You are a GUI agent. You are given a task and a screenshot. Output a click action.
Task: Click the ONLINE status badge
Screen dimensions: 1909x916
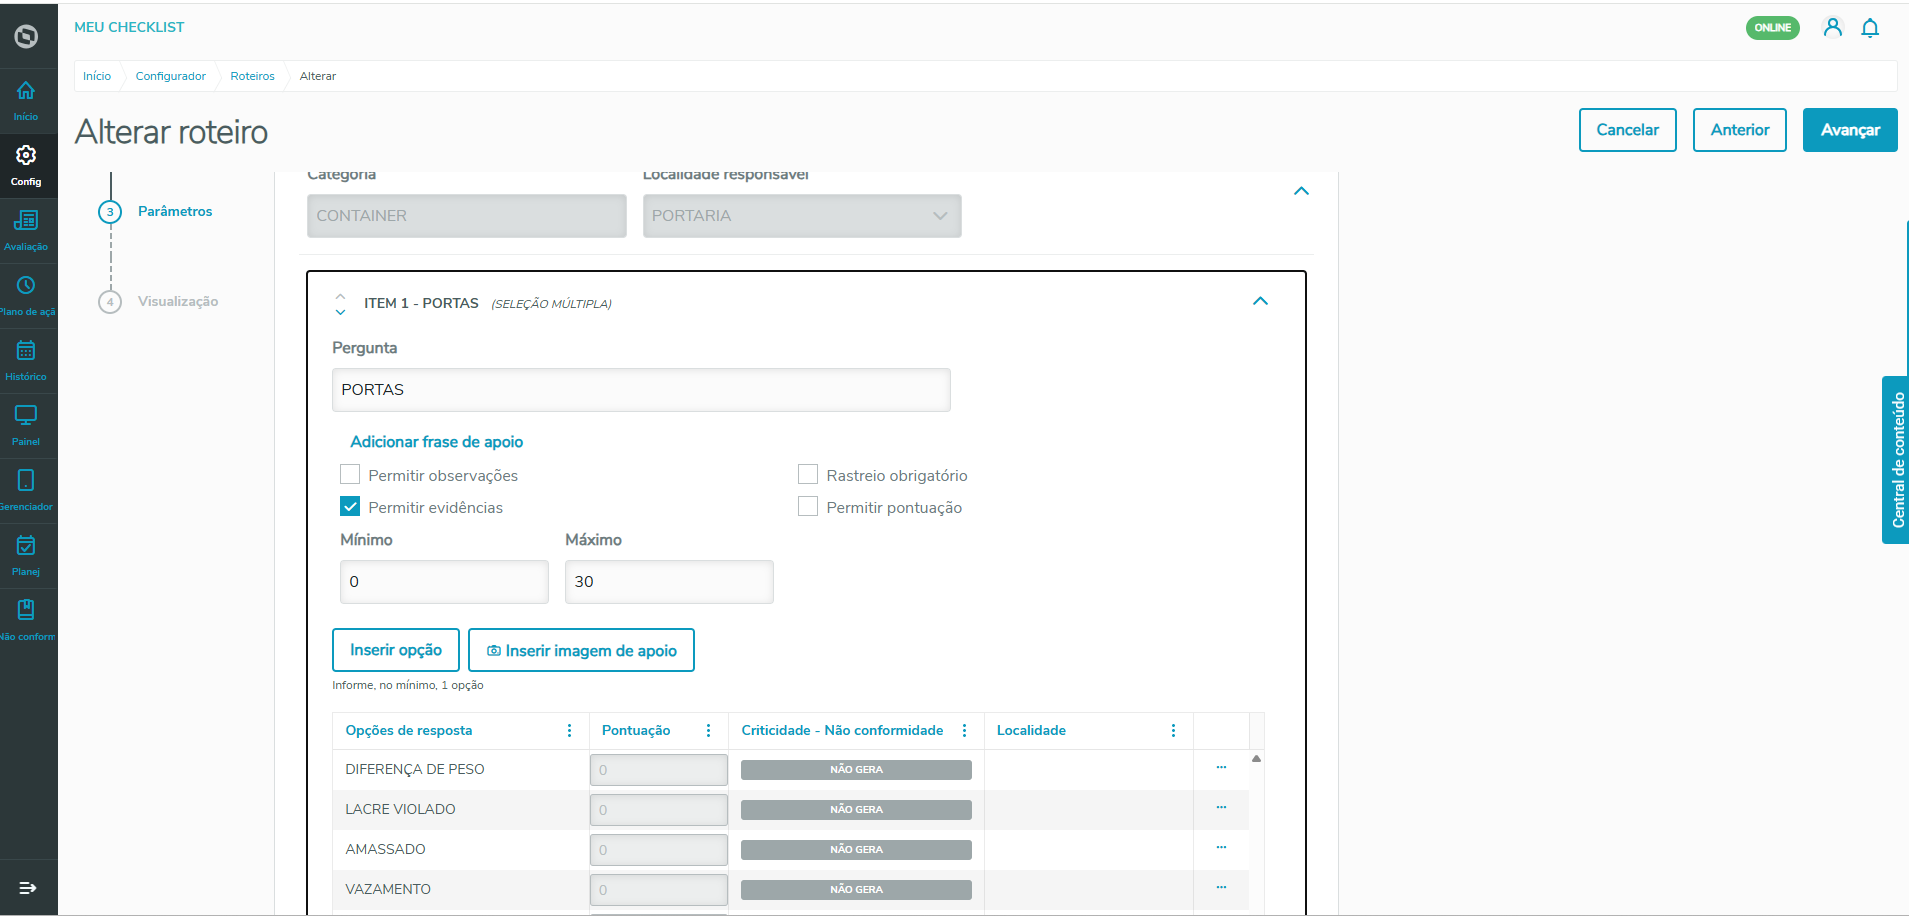pos(1773,28)
